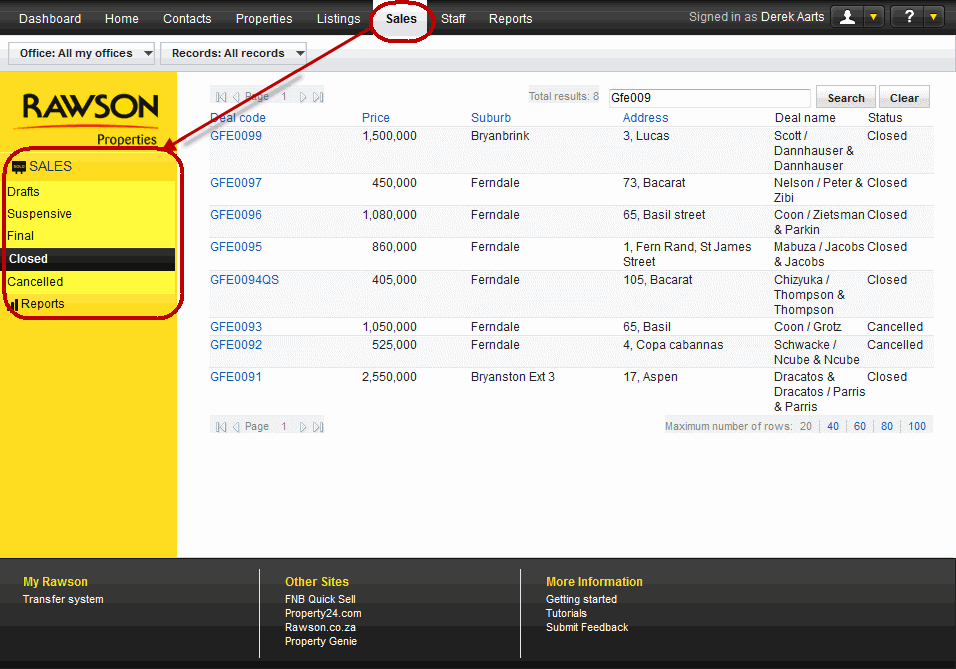
Task: Open the Listings tab in top navigation
Action: 338,19
